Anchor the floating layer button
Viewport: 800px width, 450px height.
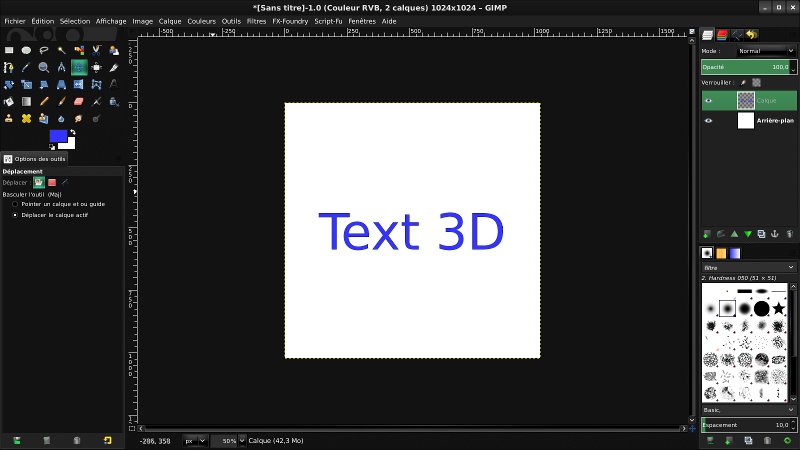[x=775, y=234]
